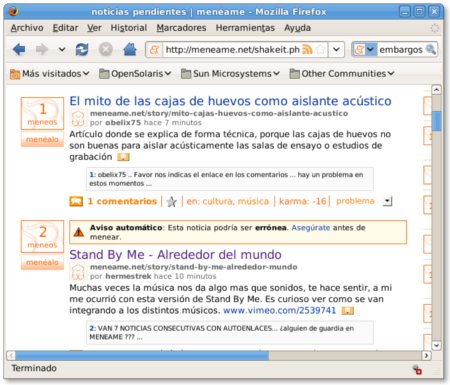
Task: Run search with magnifier icon
Action: (x=431, y=50)
